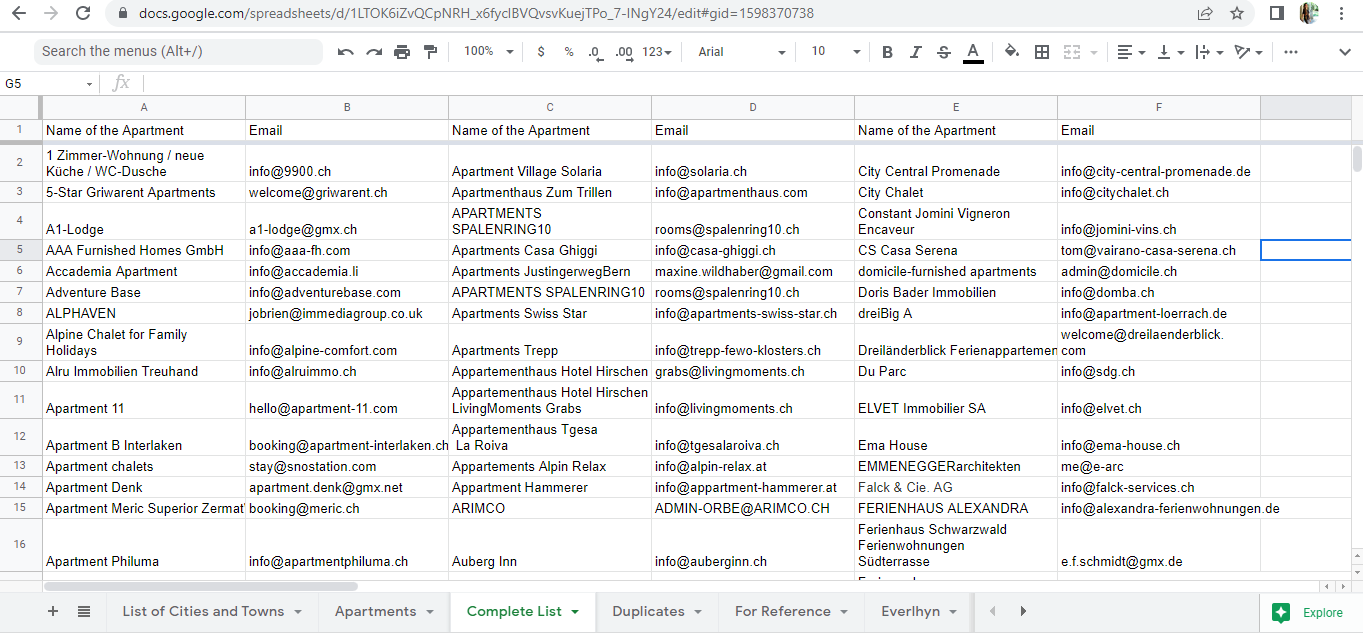This screenshot has width=1363, height=637.
Task: Bookmark this page with star icon
Action: [x=1237, y=13]
